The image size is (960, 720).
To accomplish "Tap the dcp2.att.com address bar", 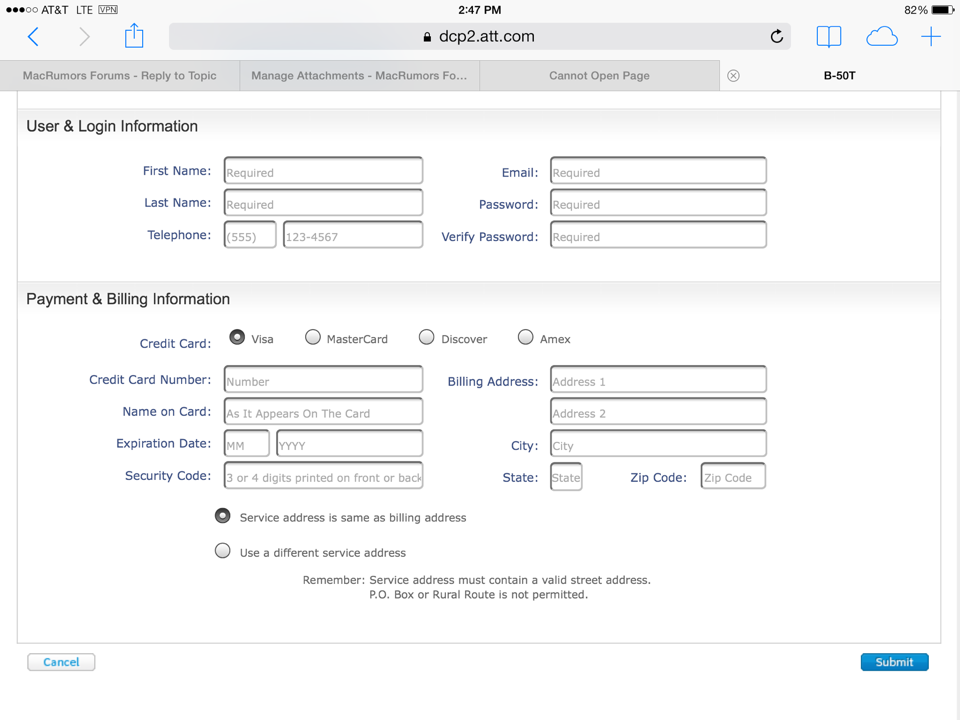I will pos(479,37).
